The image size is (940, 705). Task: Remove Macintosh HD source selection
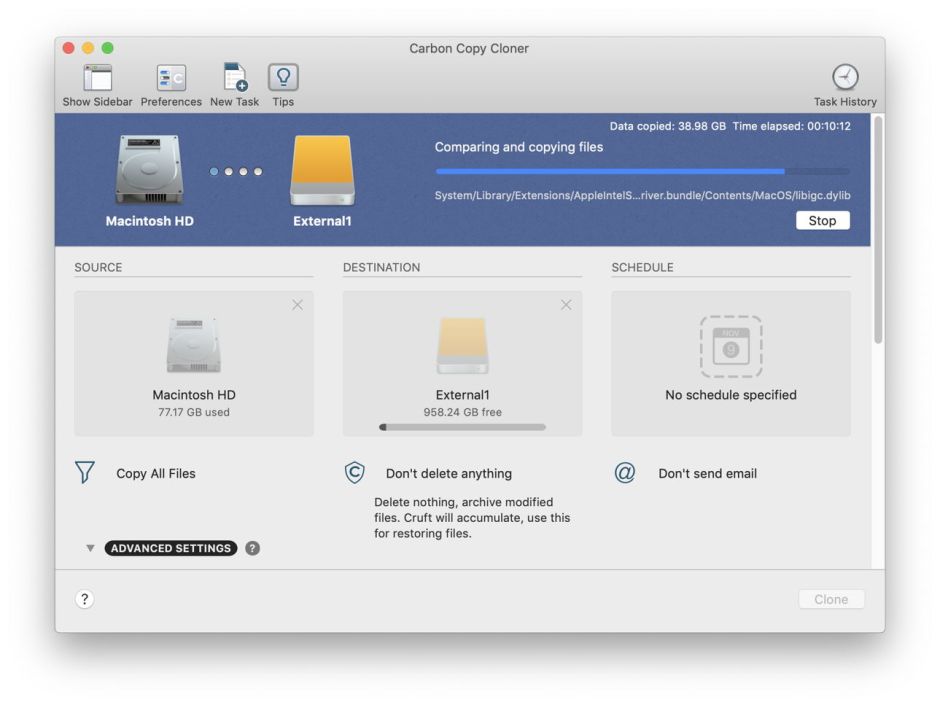click(x=297, y=305)
